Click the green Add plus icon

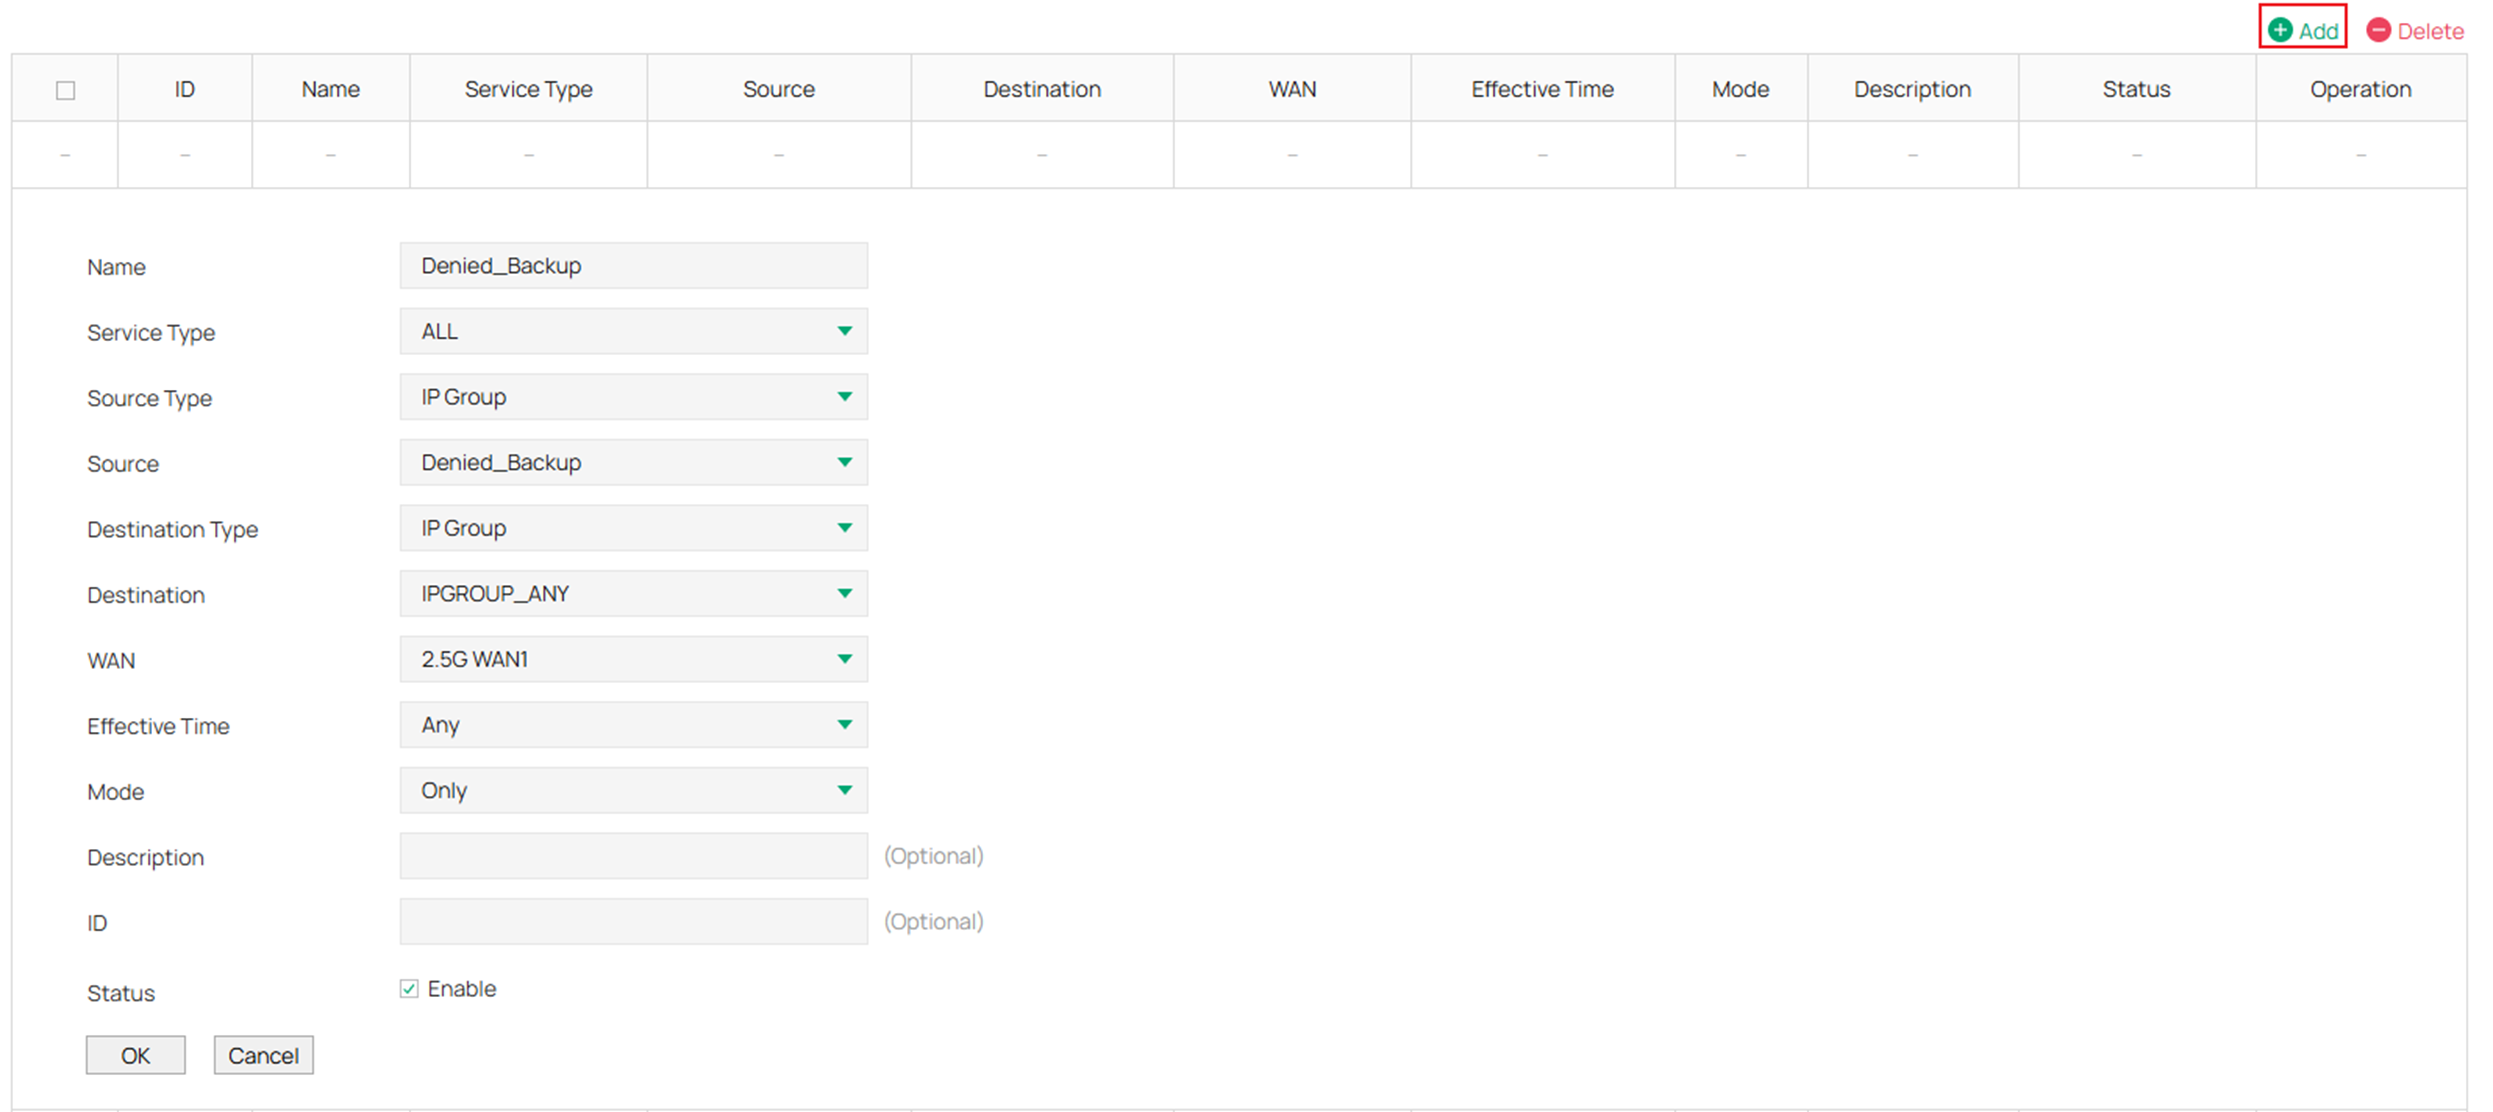(2280, 30)
